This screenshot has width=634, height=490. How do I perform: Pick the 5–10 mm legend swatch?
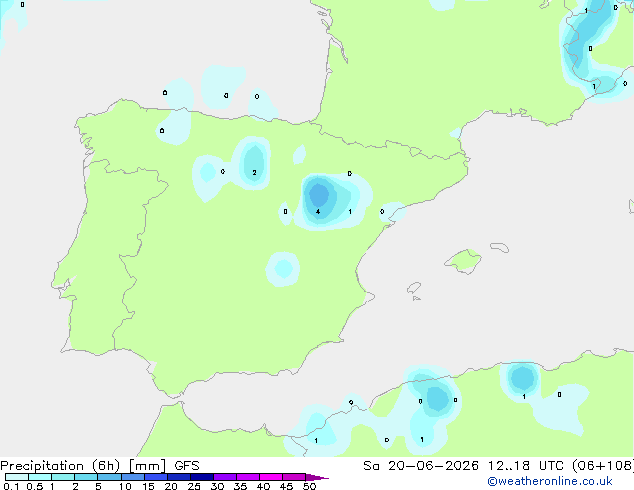coord(109,477)
